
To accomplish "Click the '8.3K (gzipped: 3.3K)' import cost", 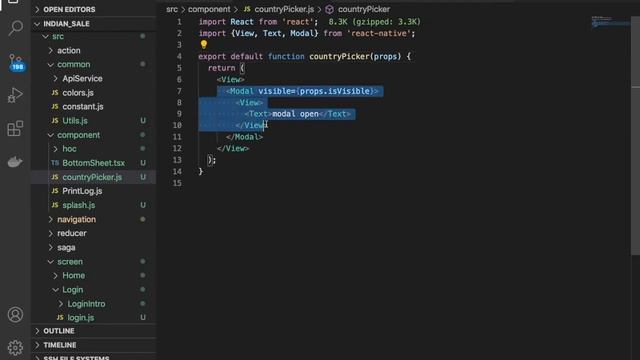I will [374, 22].
